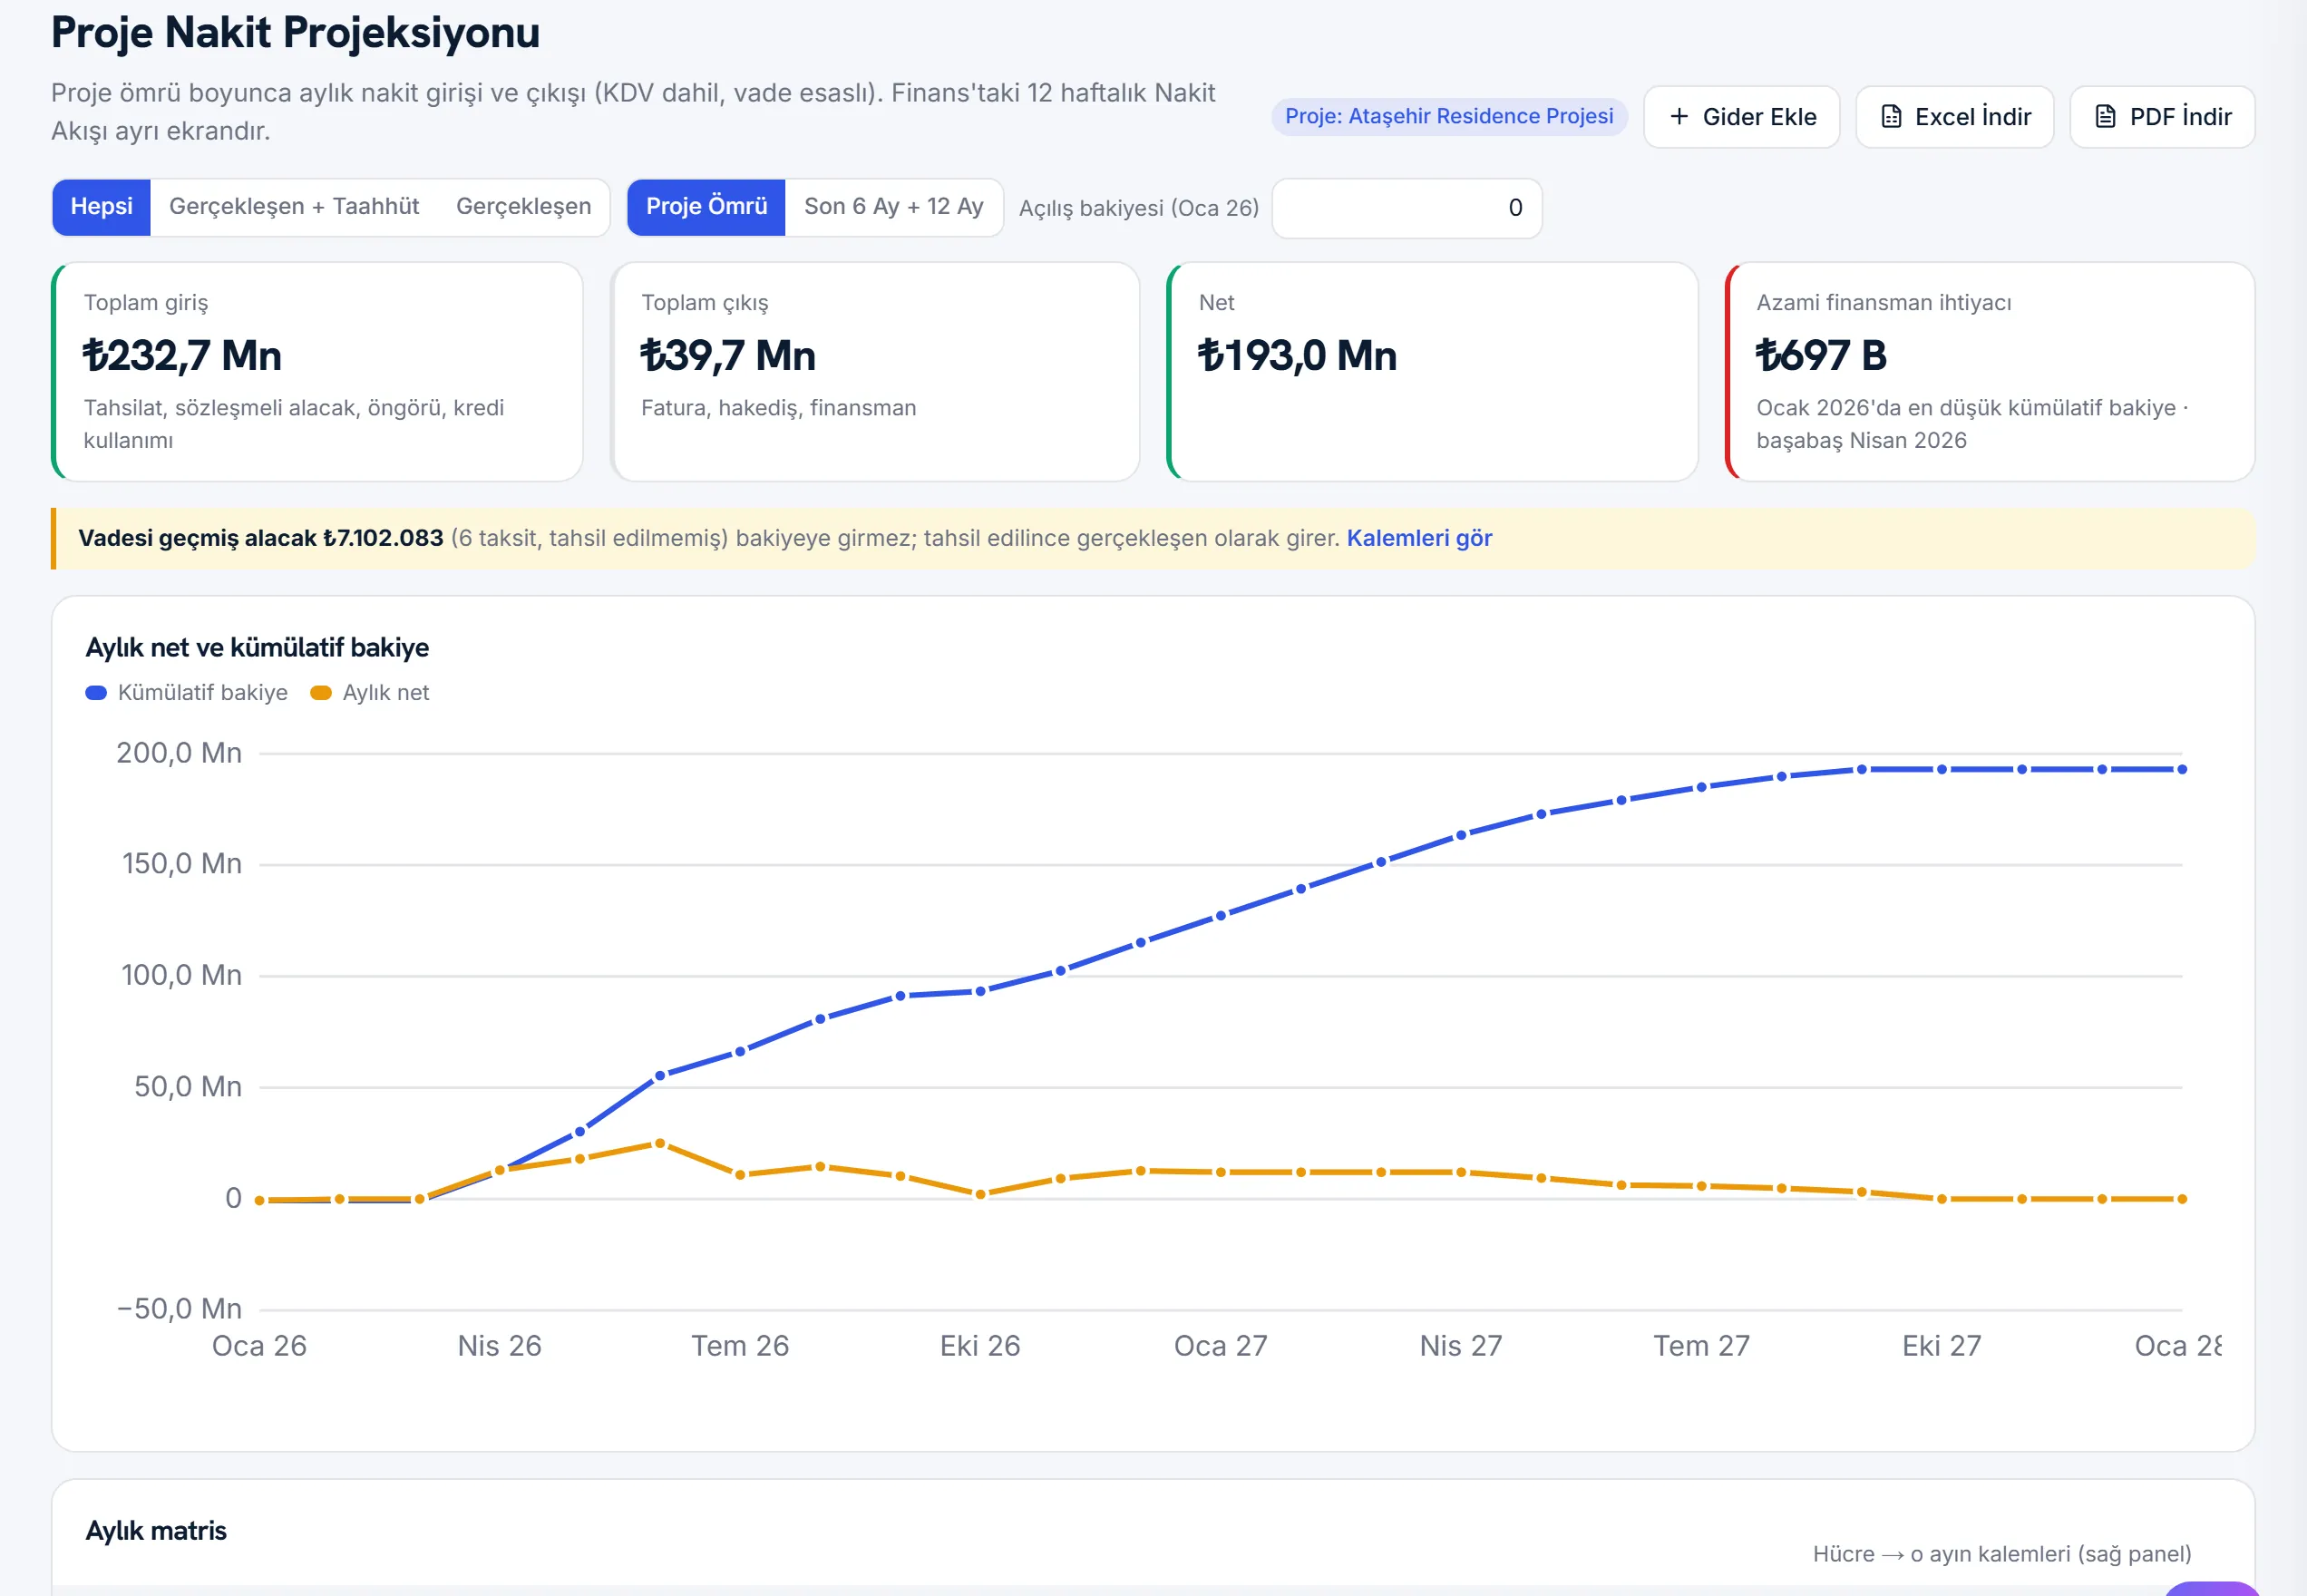
Task: Choose the Proje Ömrü range tab
Action: [x=706, y=207]
